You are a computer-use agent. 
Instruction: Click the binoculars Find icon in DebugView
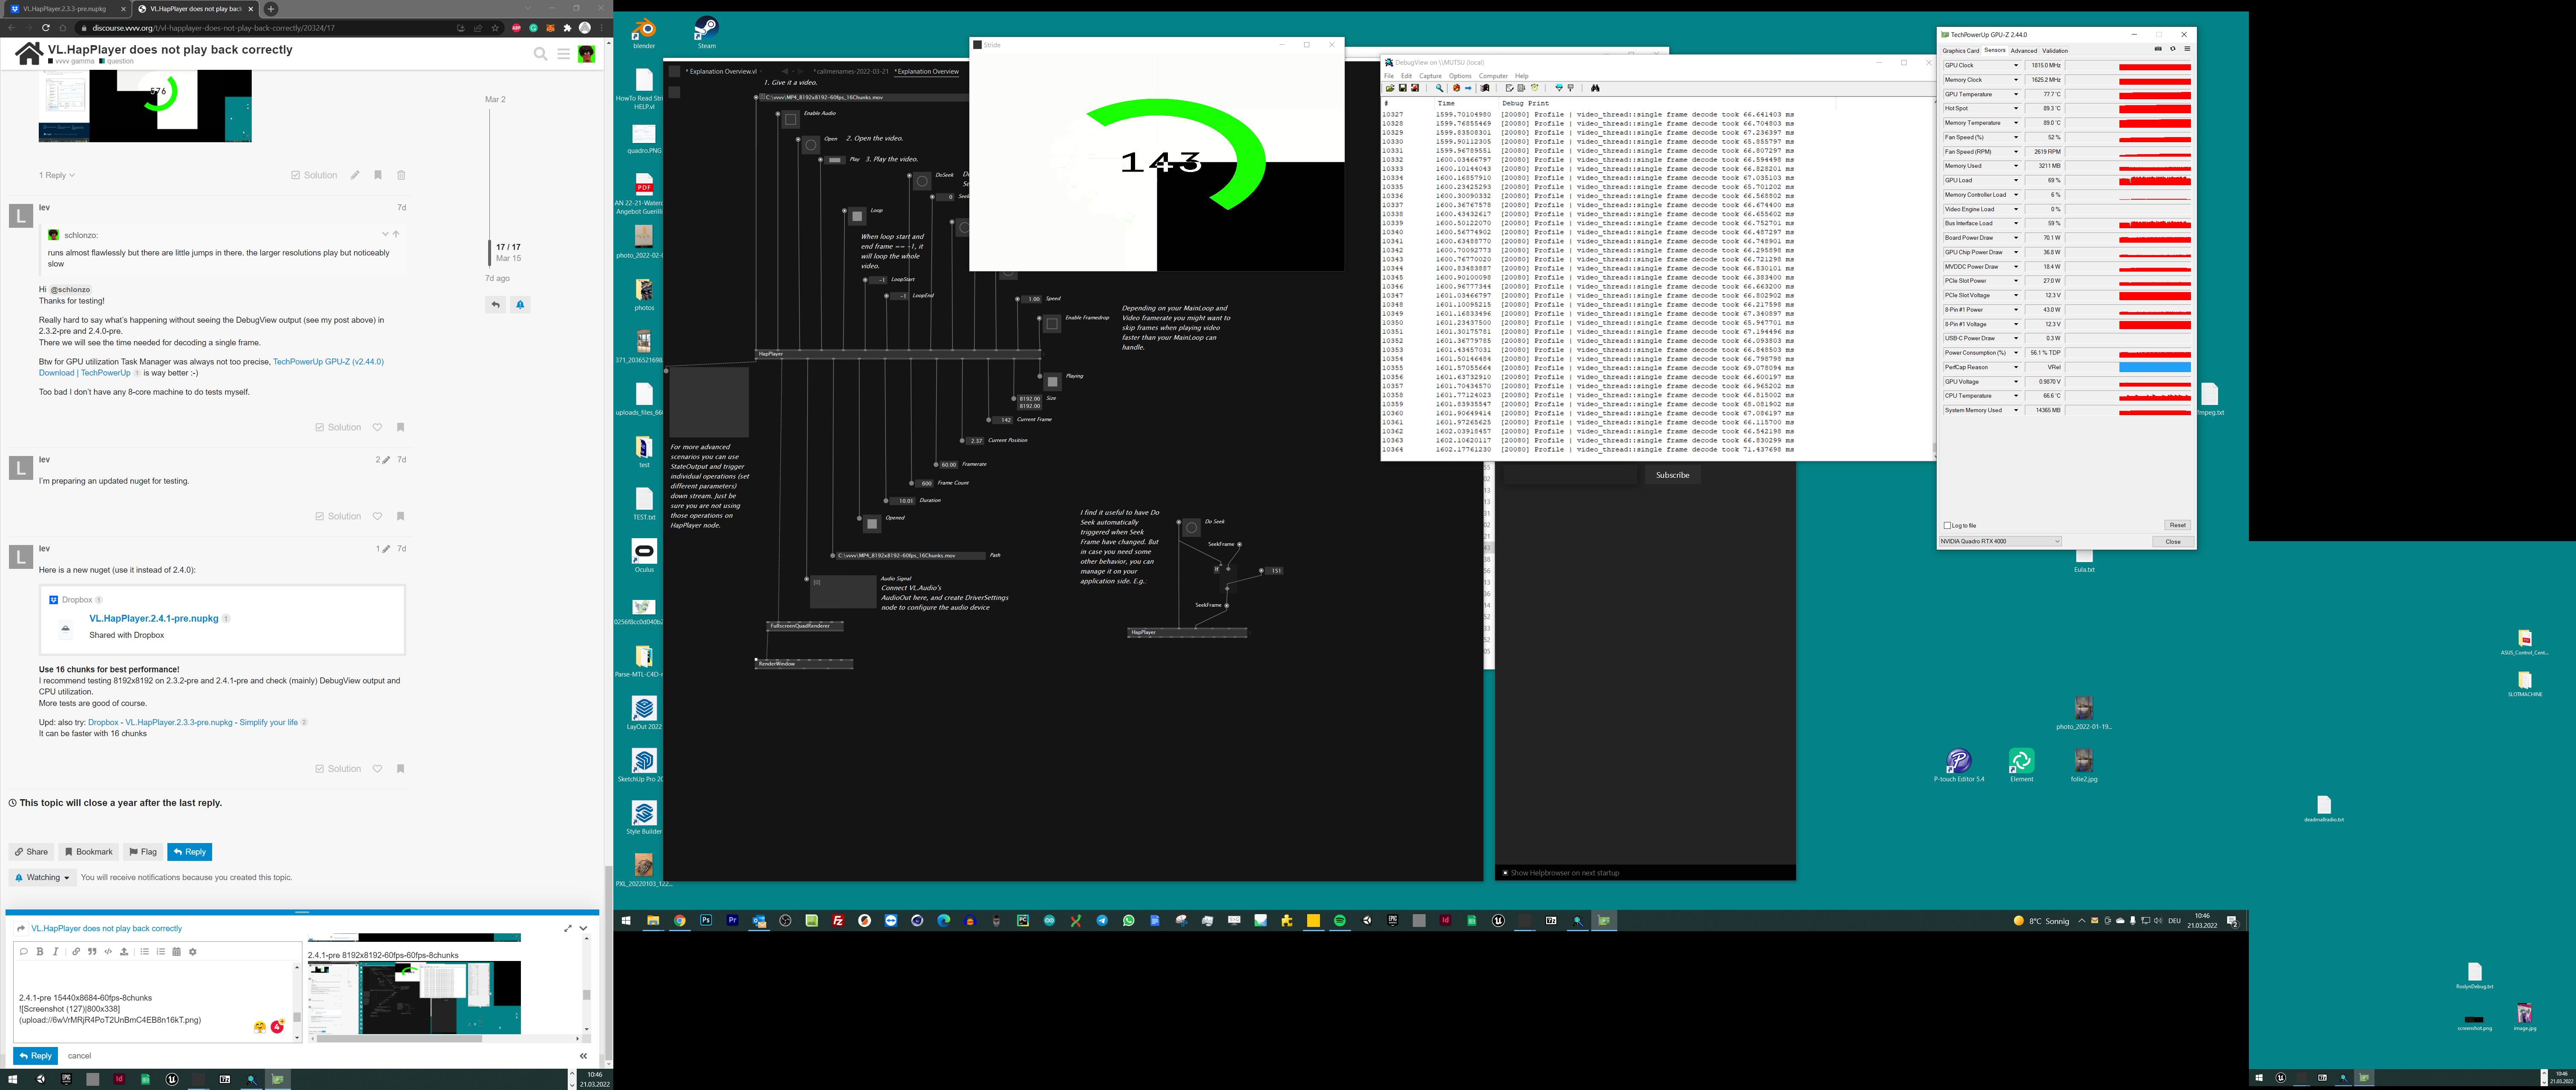tap(1595, 88)
